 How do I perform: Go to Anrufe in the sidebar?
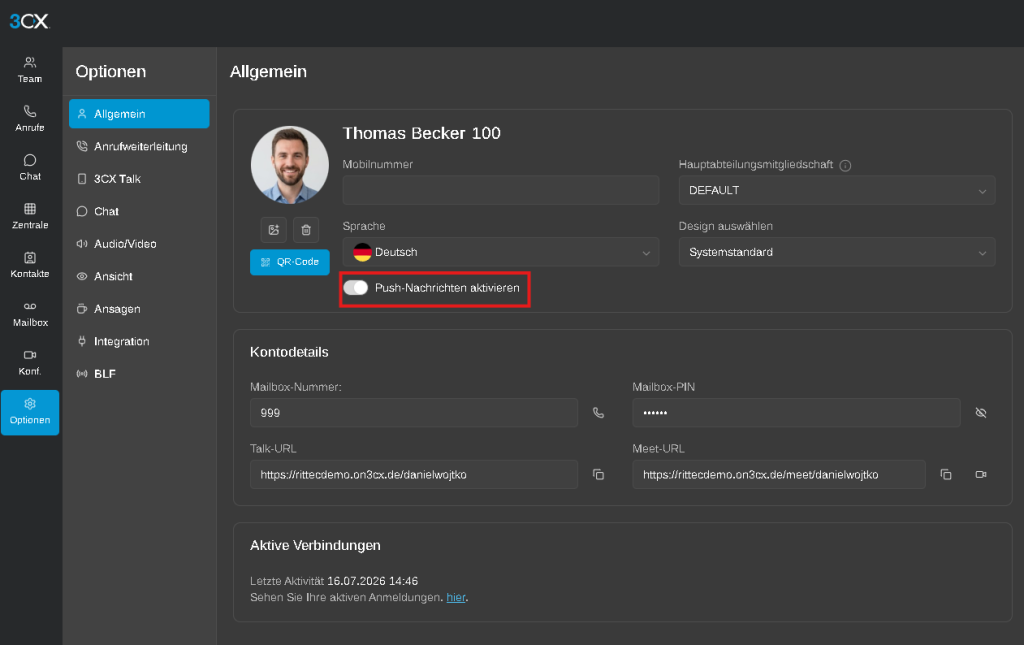(x=30, y=119)
